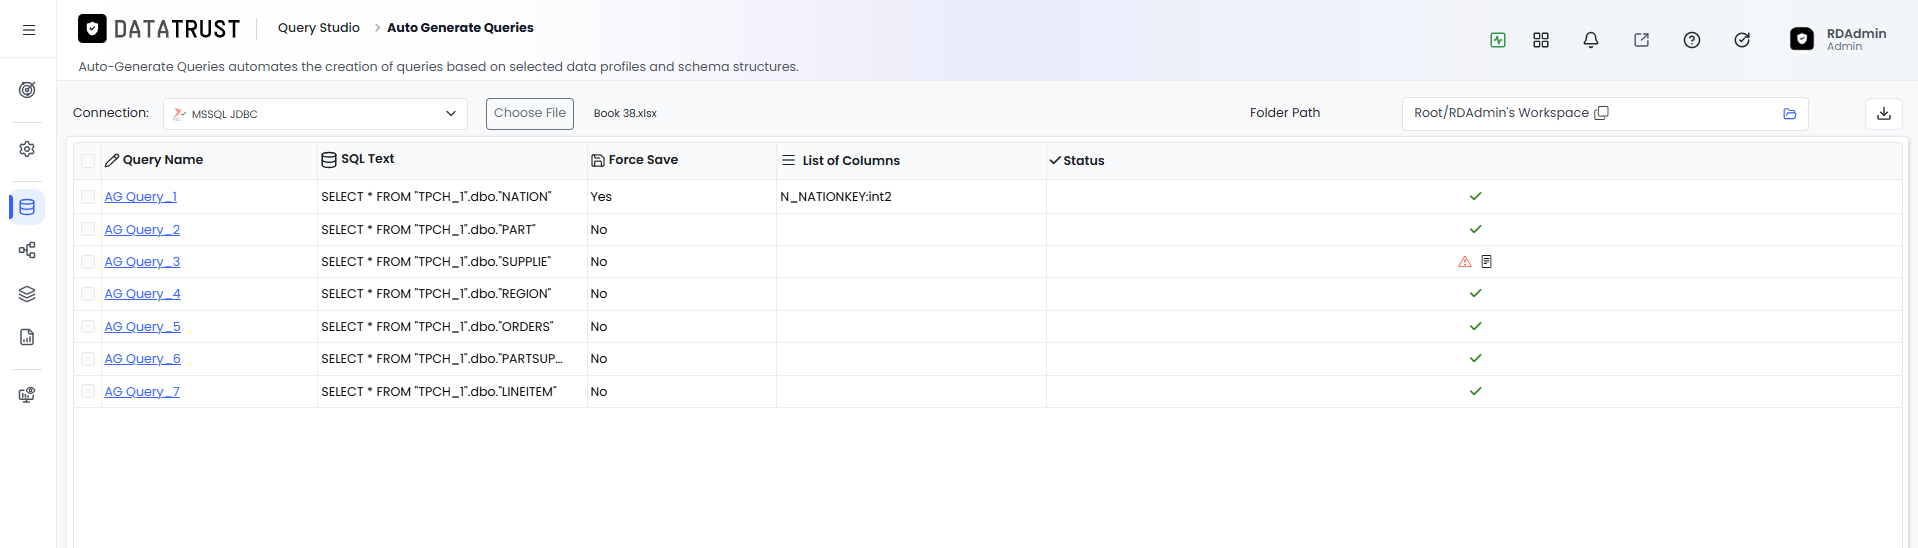Screen dimensions: 1918x548
Task: Click the success checkmark for AG Query_7
Action: point(1476,391)
